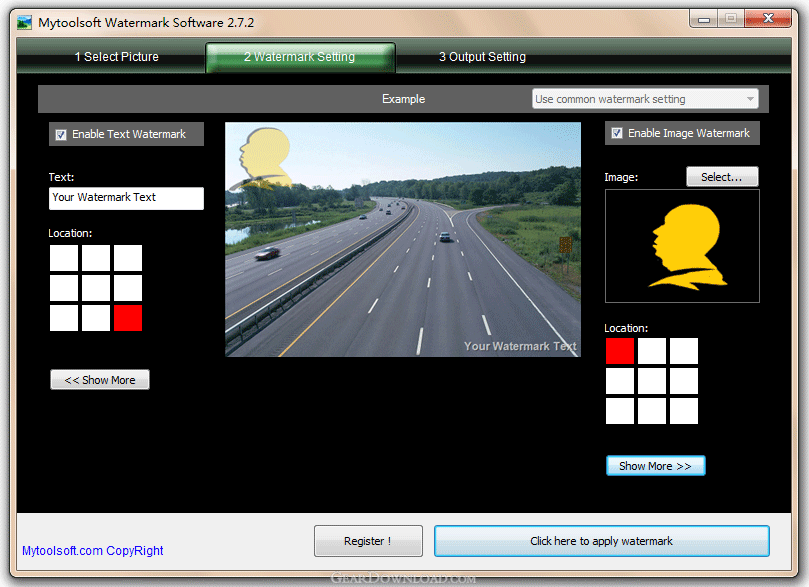Click the Your Watermark Text input field
The image size is (809, 587).
click(x=126, y=198)
